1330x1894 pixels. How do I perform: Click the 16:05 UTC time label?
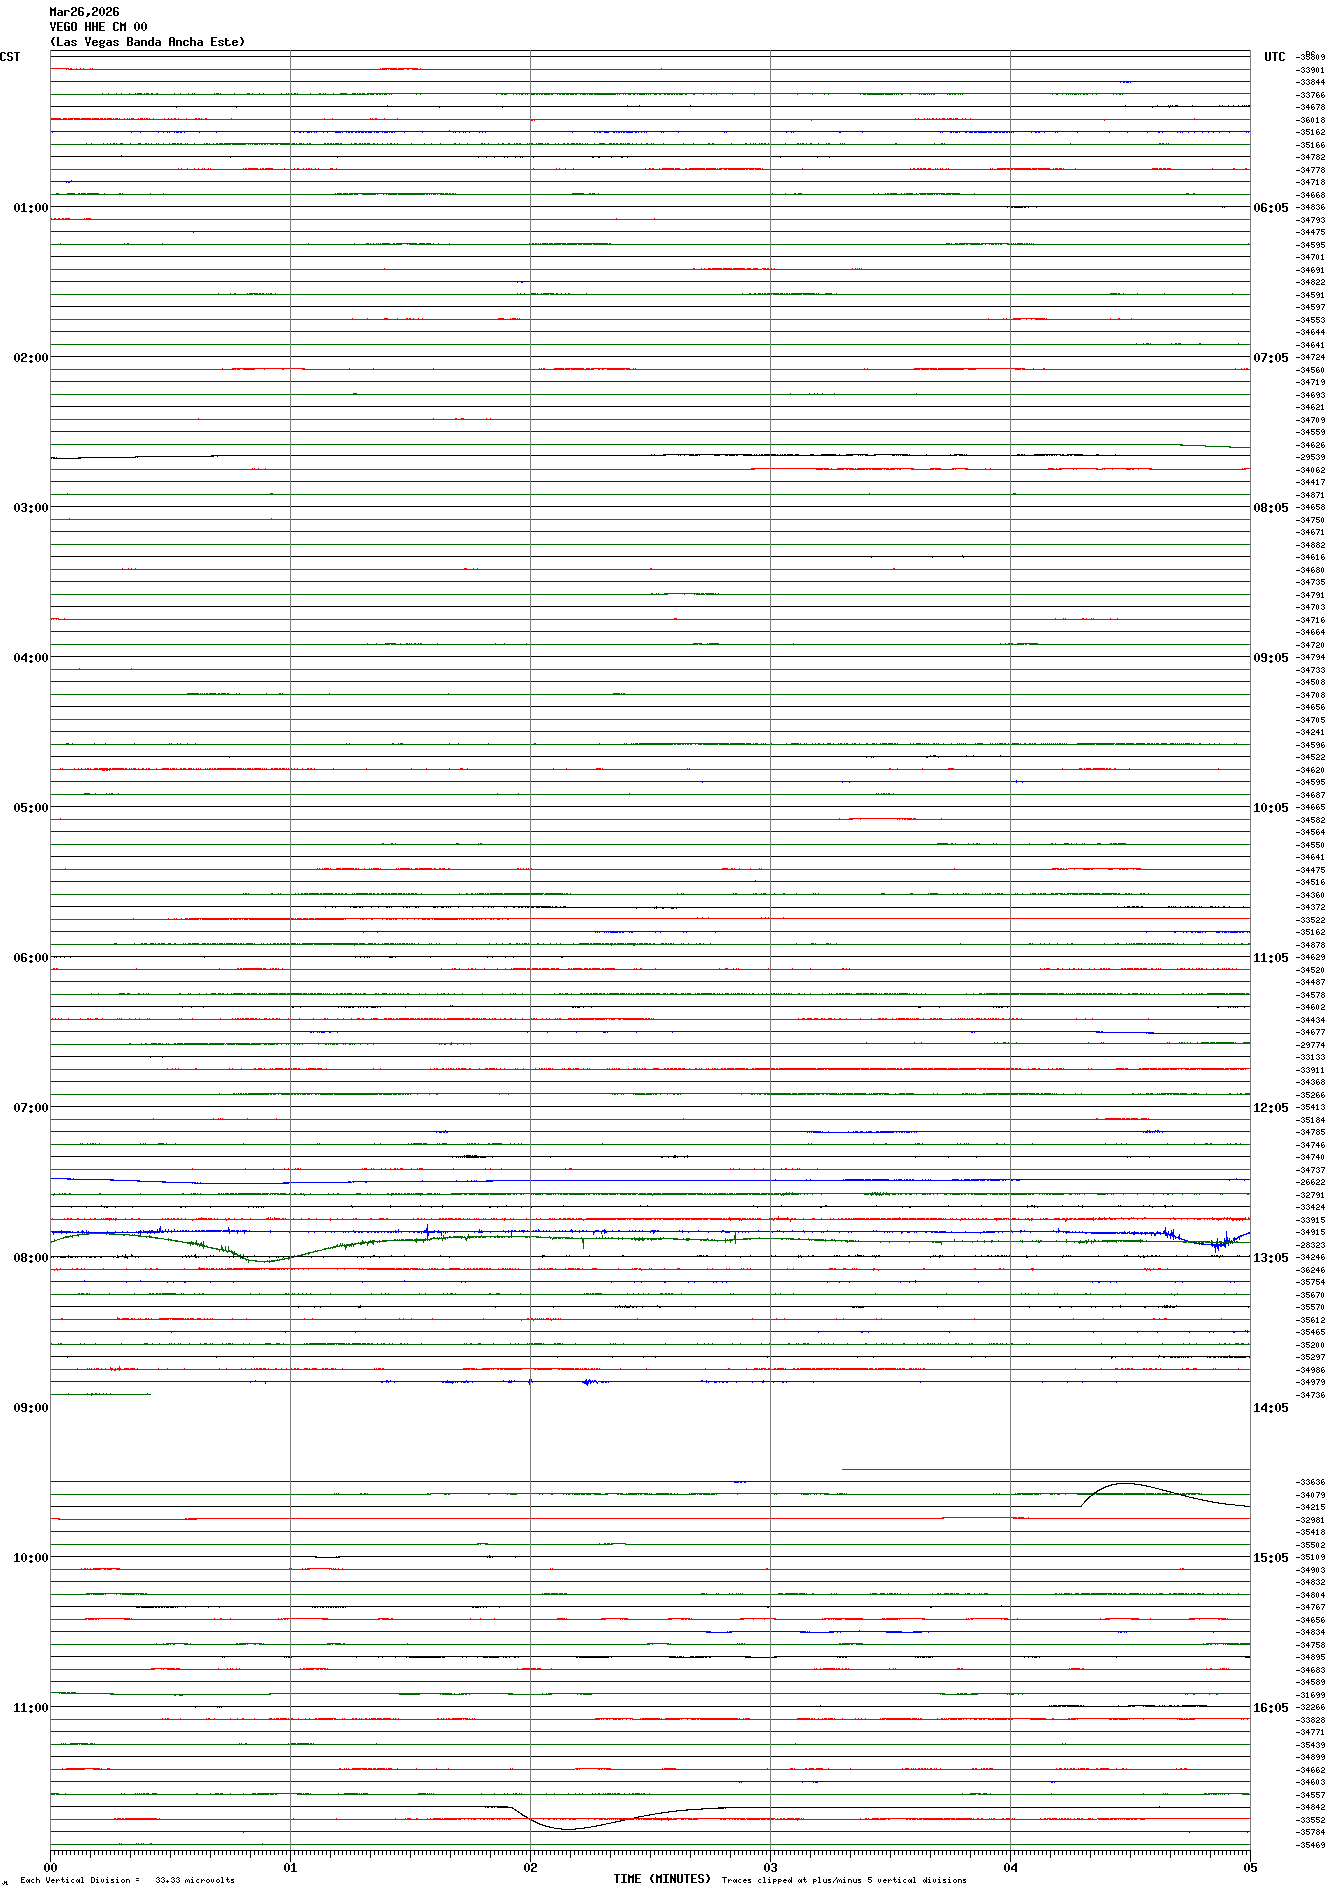coord(1270,1708)
